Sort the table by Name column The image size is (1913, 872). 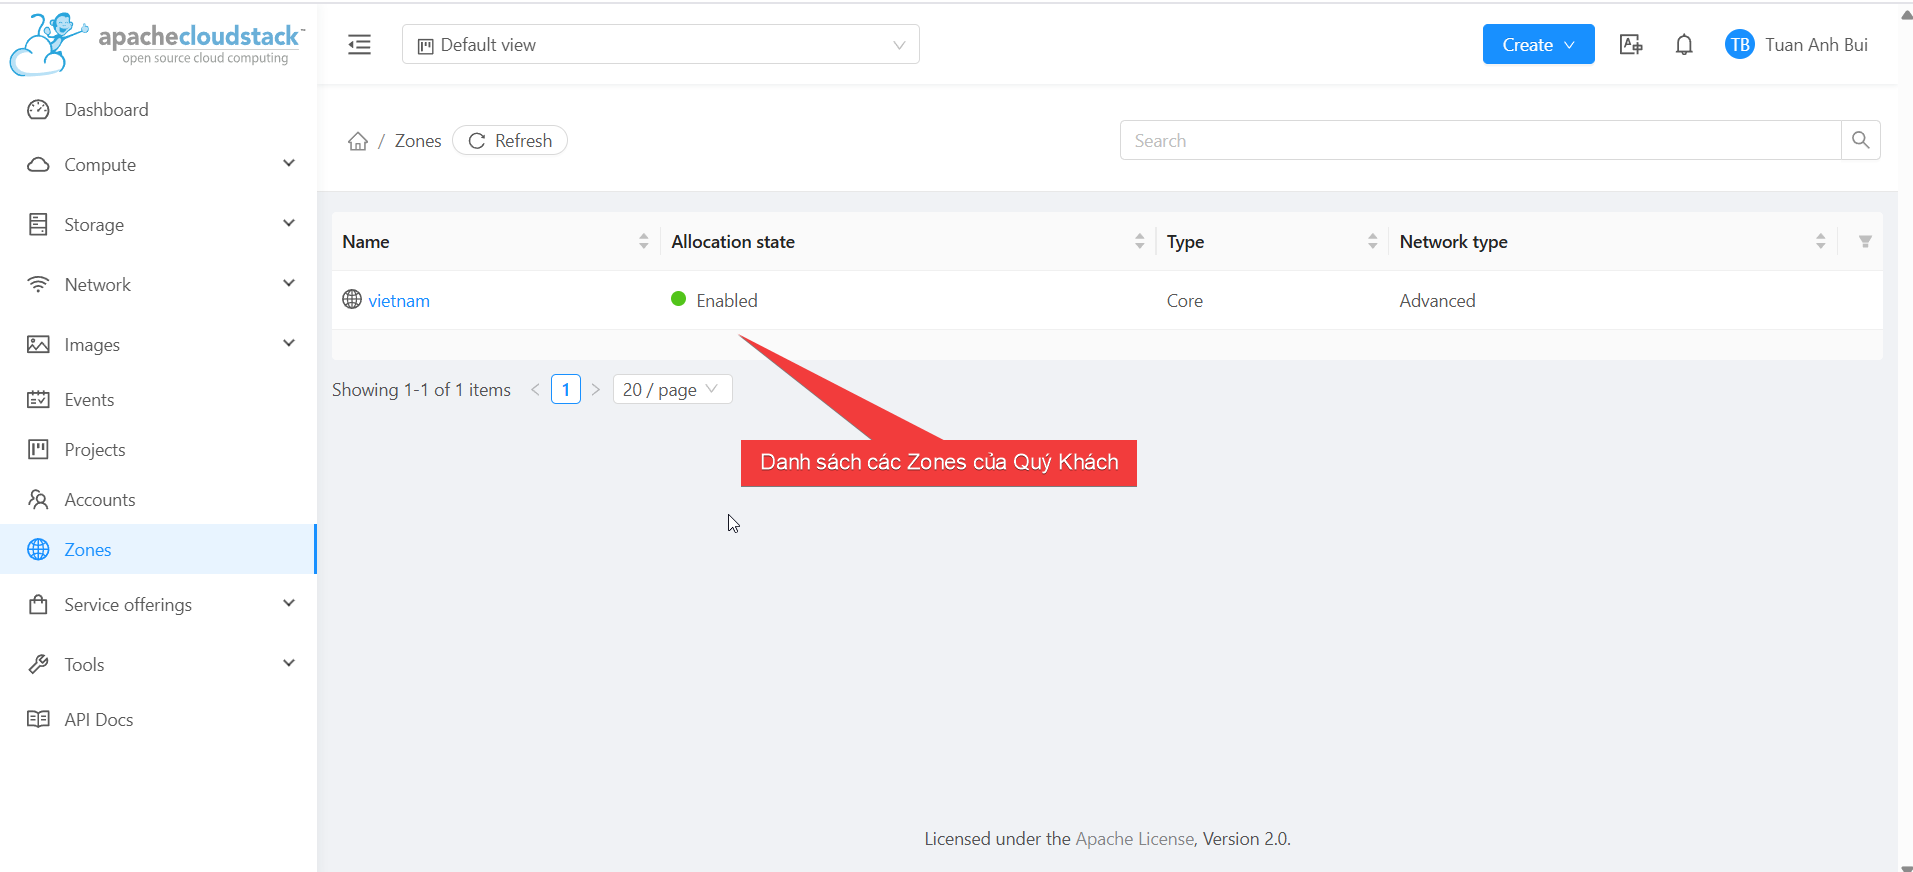(643, 242)
